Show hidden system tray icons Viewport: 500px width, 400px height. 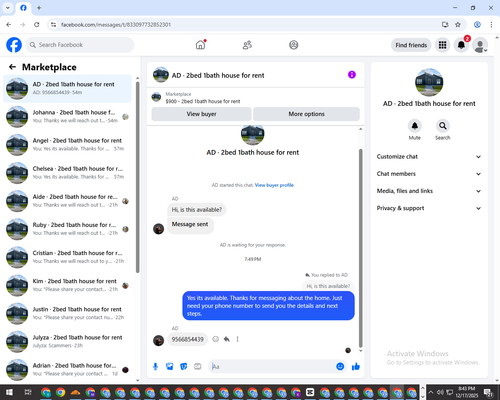coord(431,392)
